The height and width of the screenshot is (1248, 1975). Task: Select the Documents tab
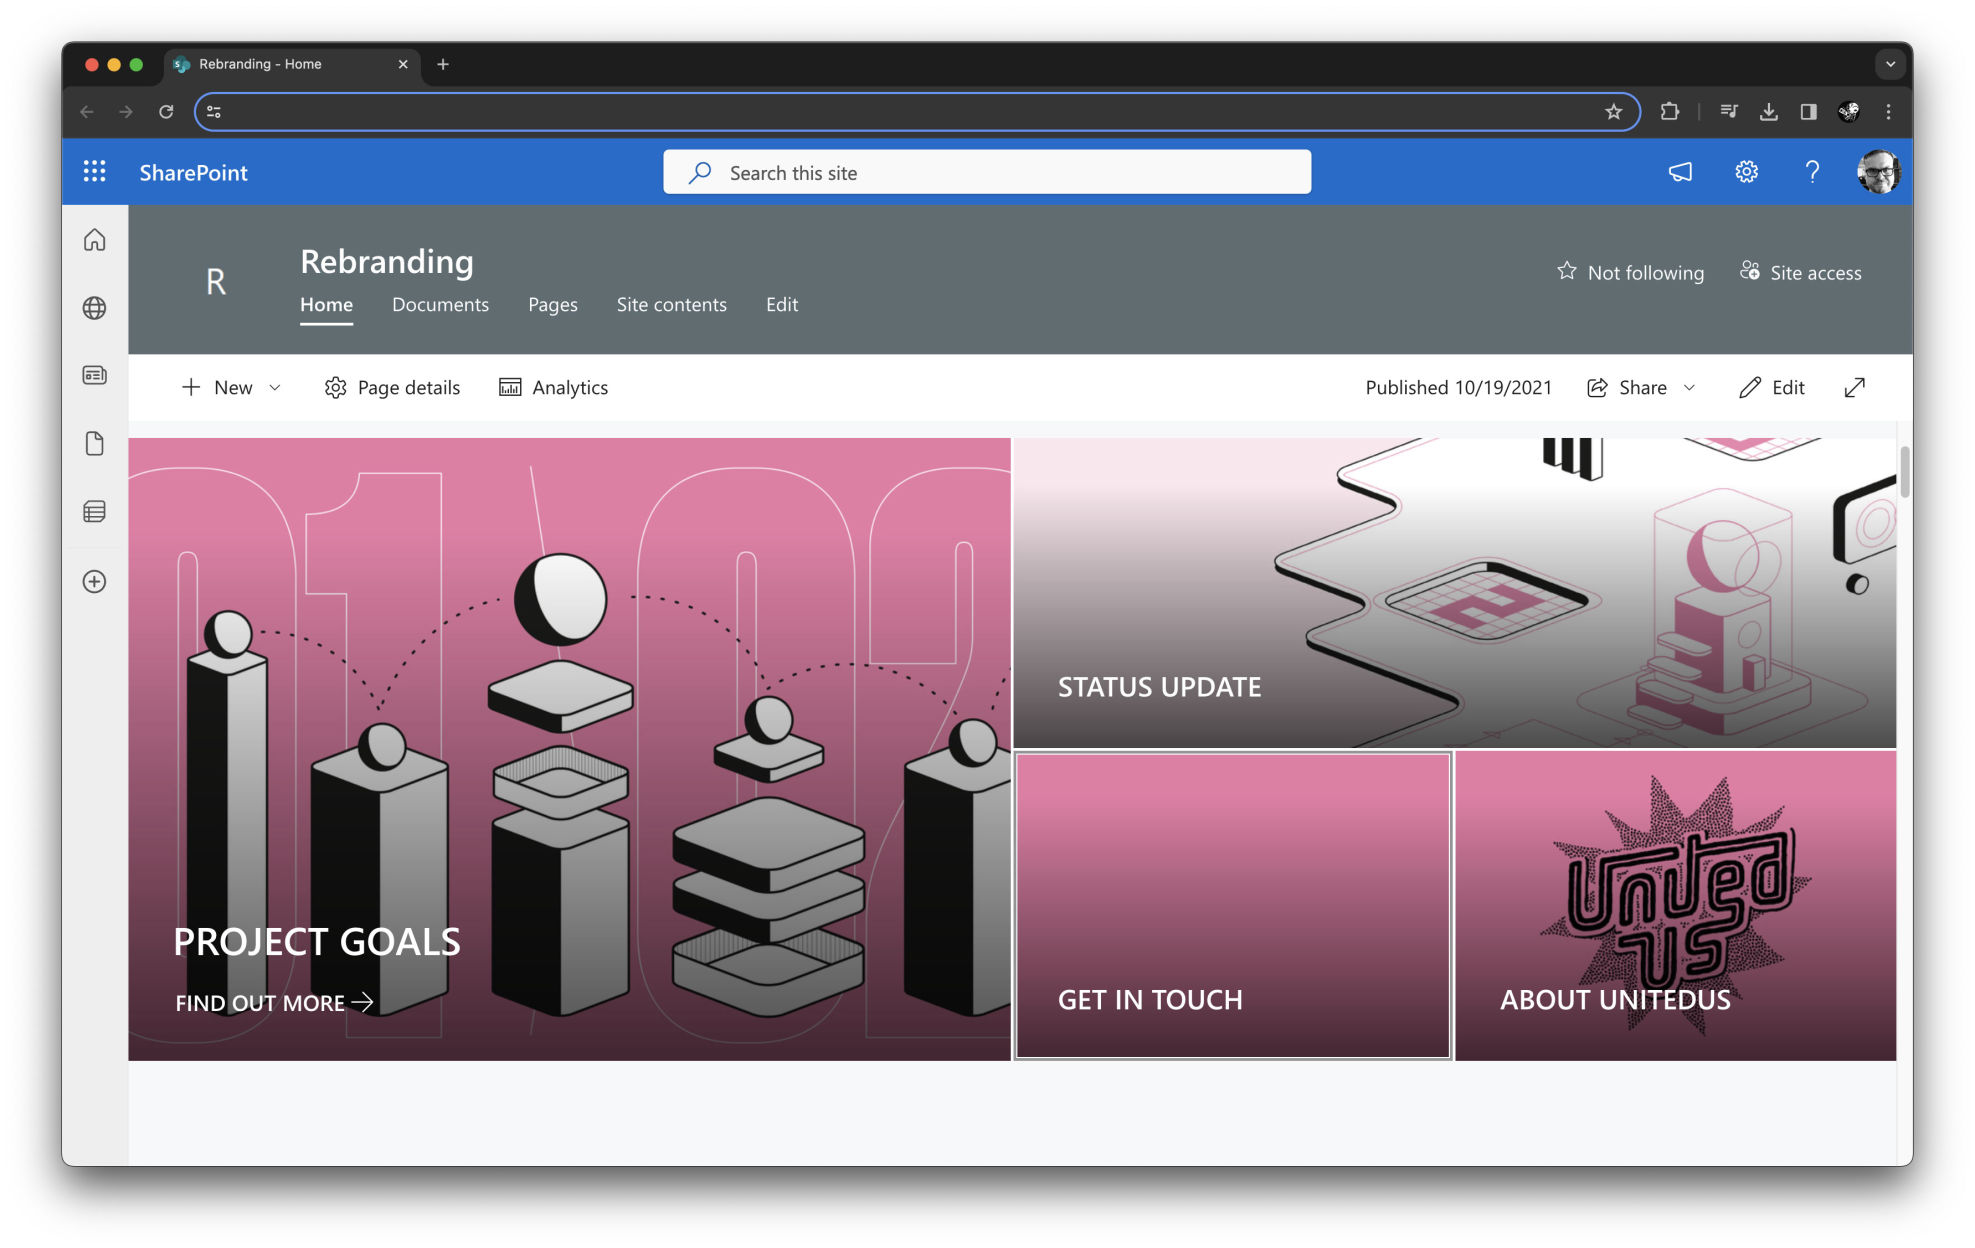[438, 303]
